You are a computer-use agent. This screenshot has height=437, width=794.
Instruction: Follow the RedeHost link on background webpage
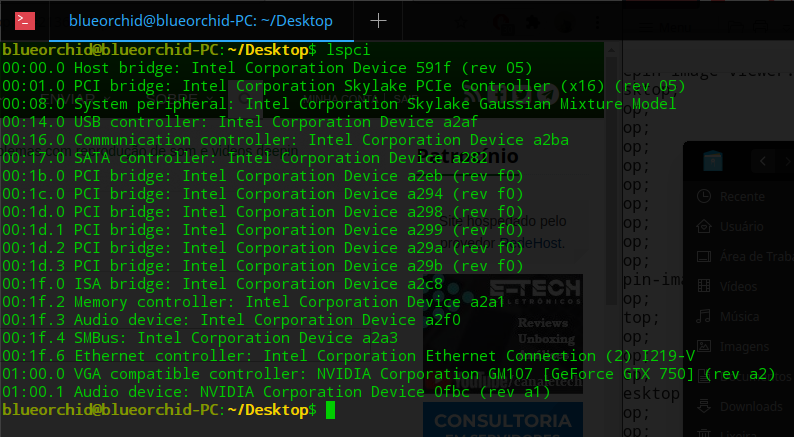(x=531, y=244)
